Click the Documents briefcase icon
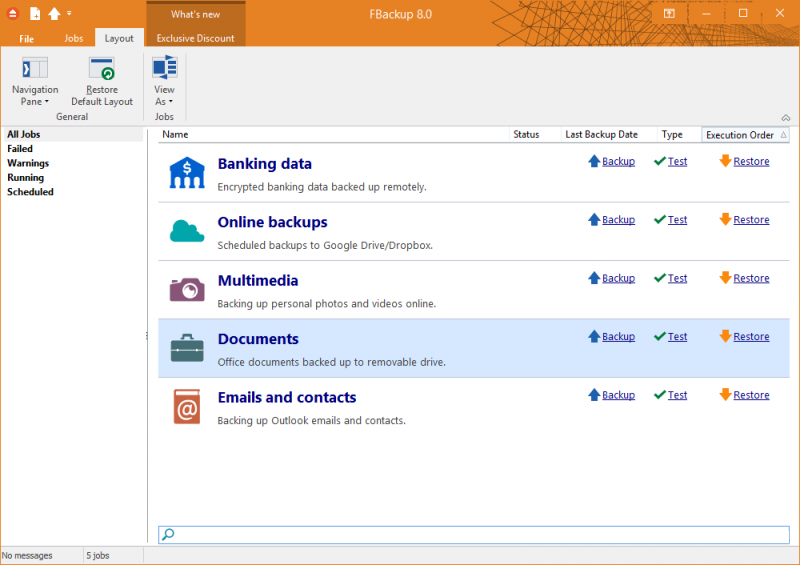Screen dimensions: 800x565 pos(187,348)
